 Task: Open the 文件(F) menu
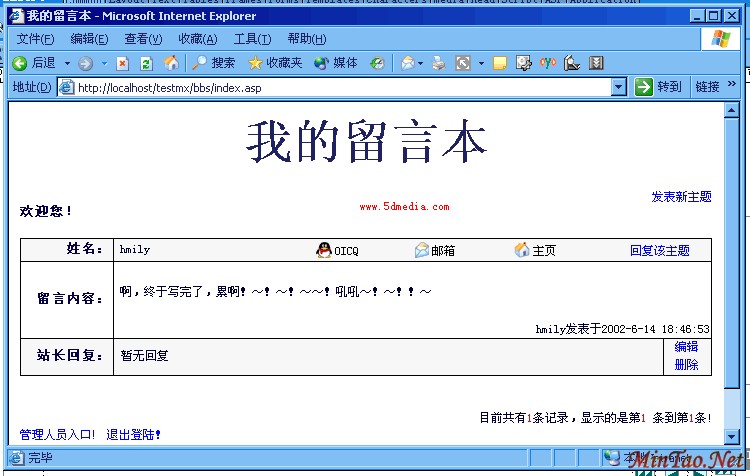pos(35,39)
